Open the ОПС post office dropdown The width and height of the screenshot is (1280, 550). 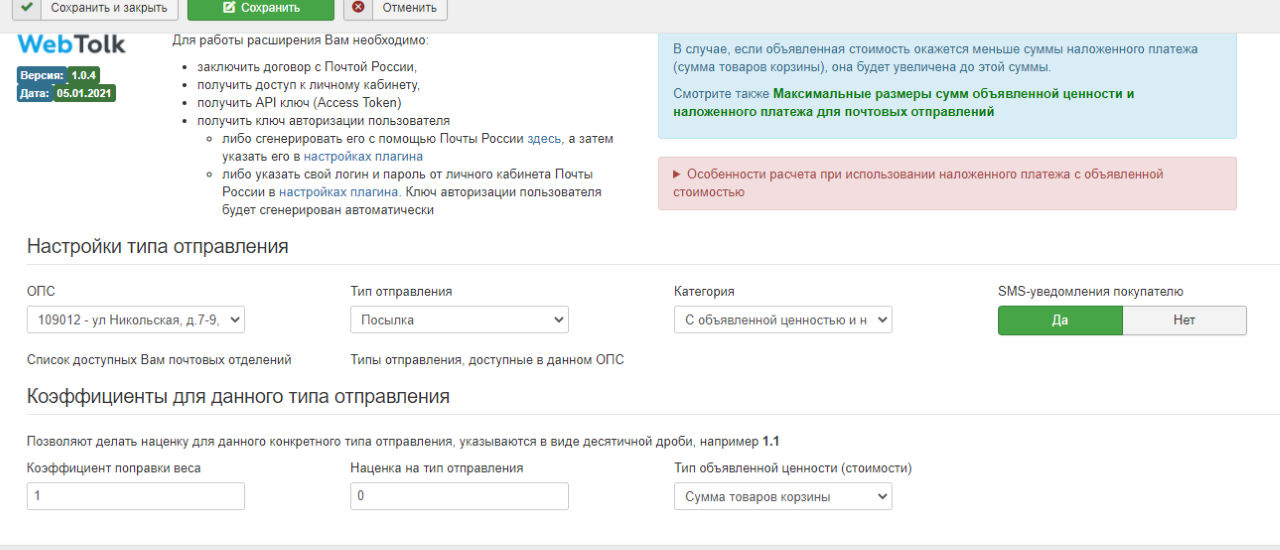136,320
